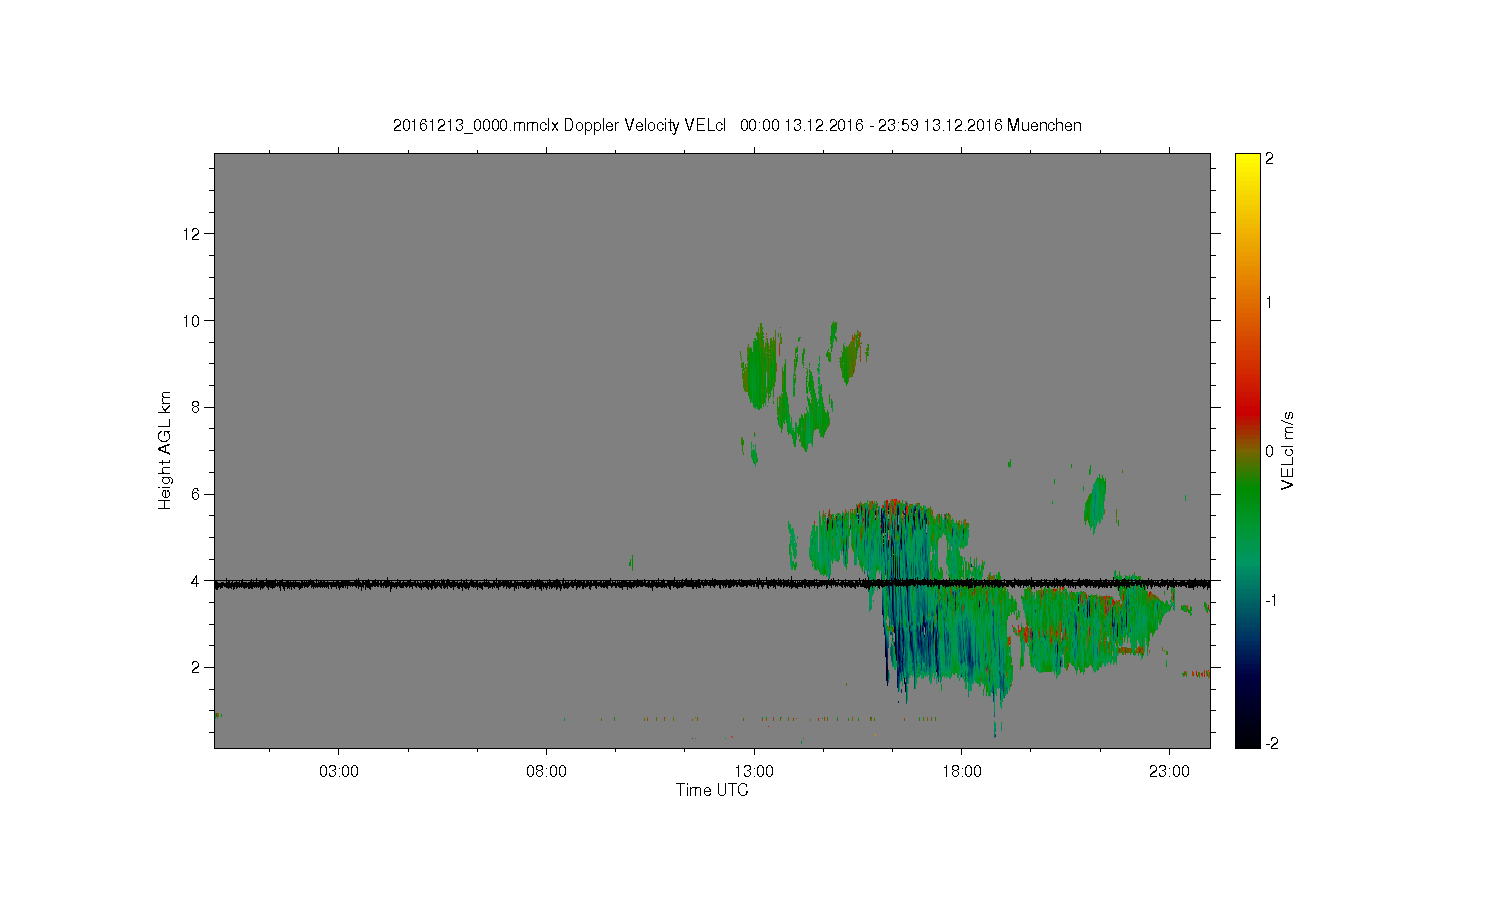Click the 03:00 time axis label

[x=338, y=772]
